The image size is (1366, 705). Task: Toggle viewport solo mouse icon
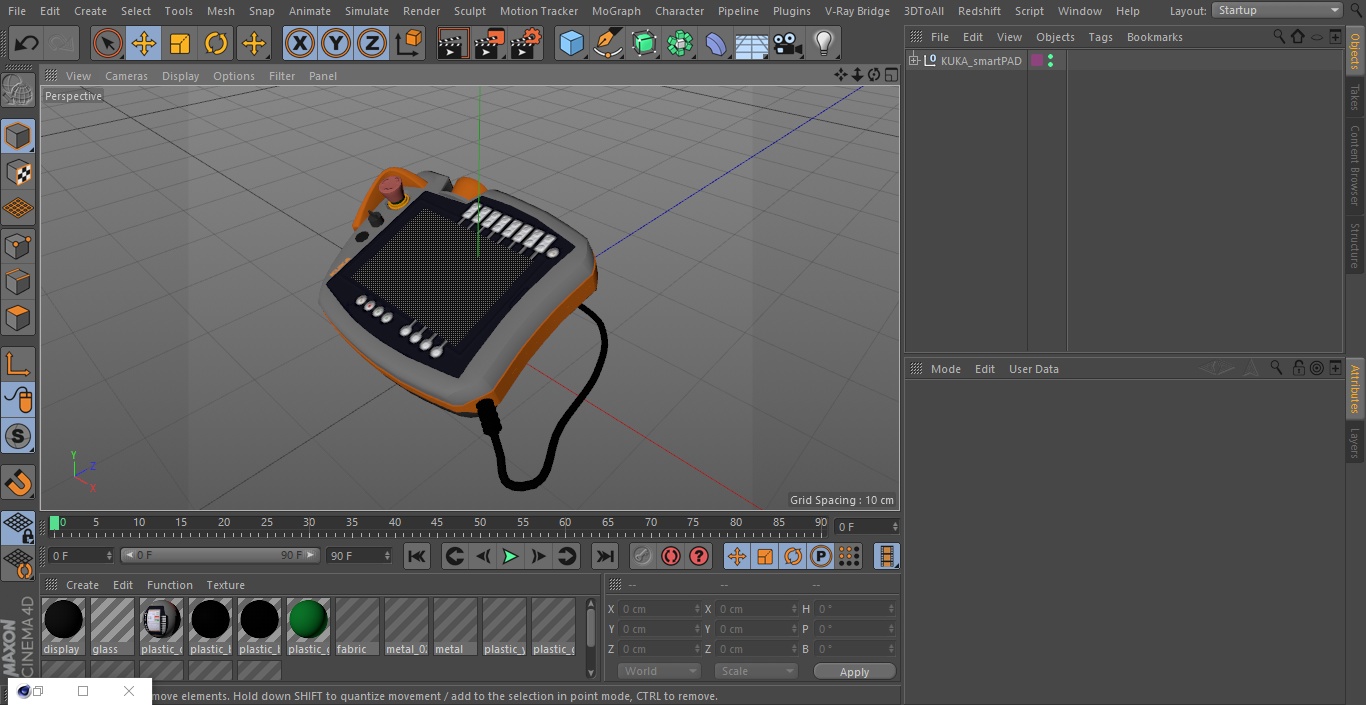(x=18, y=400)
